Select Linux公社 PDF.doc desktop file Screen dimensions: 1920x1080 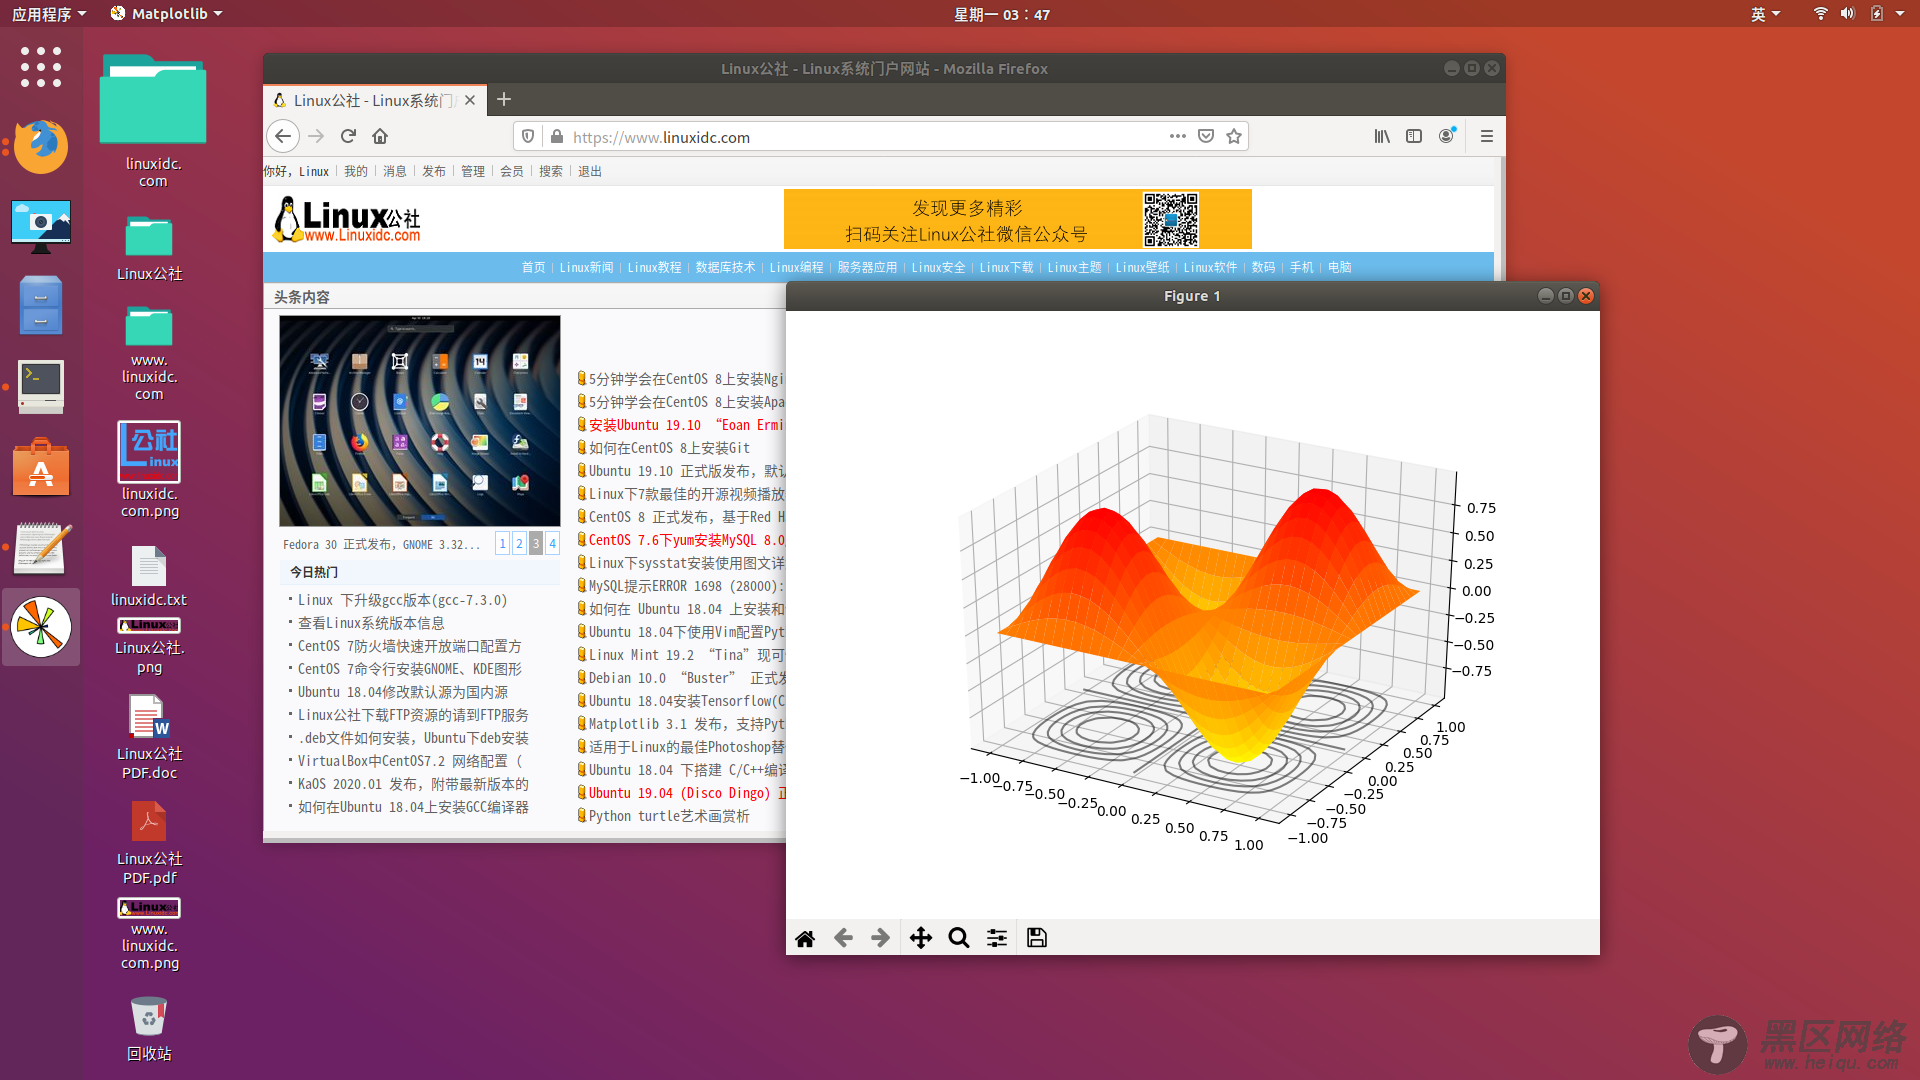tap(149, 737)
